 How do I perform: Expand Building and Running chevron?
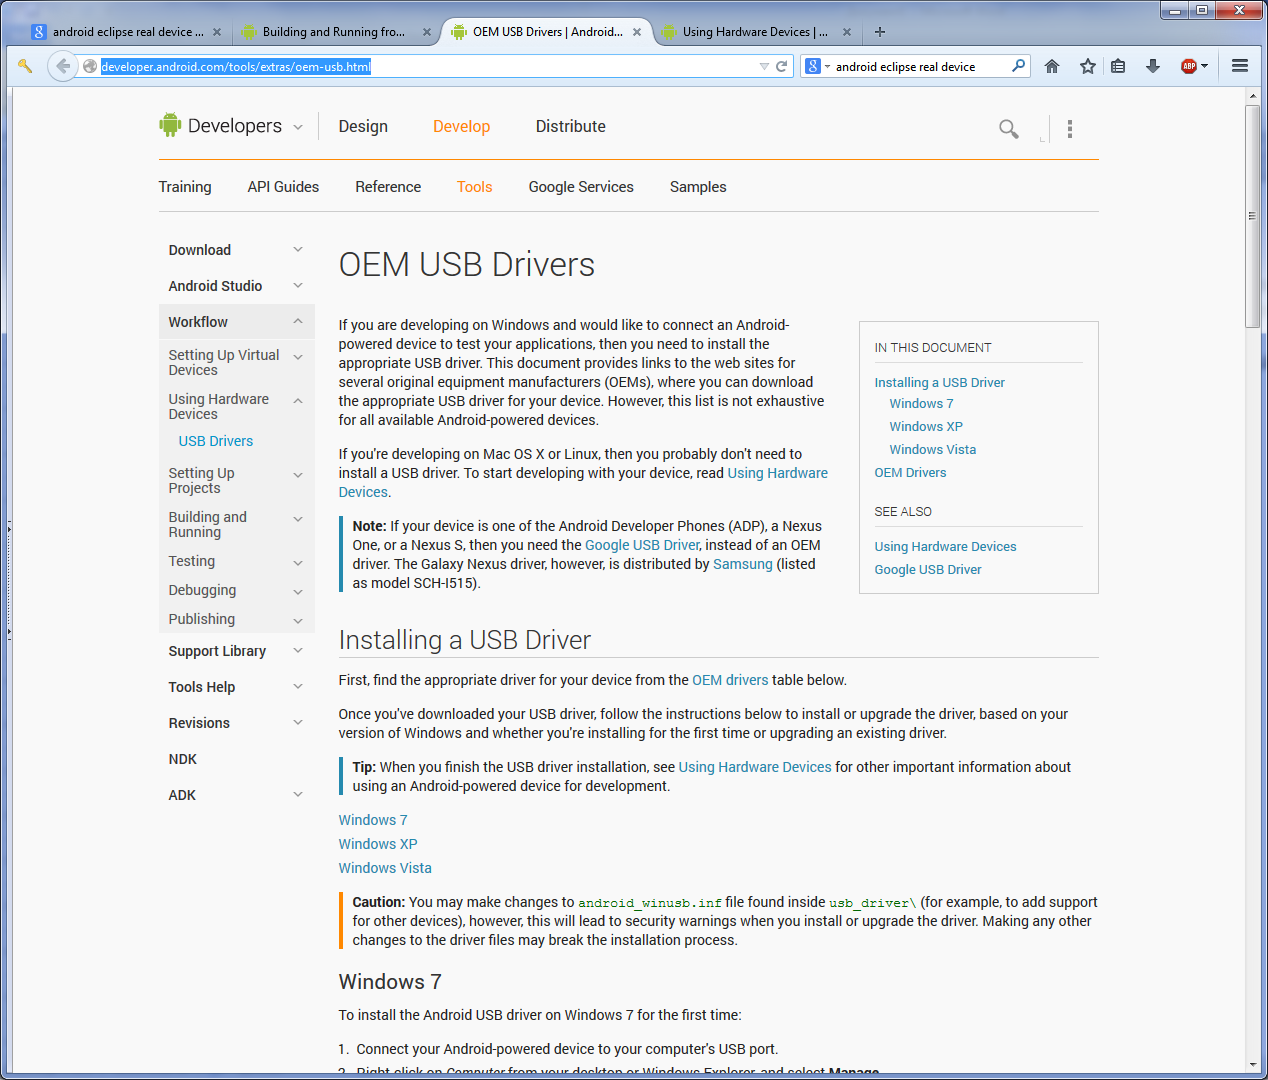click(x=298, y=518)
